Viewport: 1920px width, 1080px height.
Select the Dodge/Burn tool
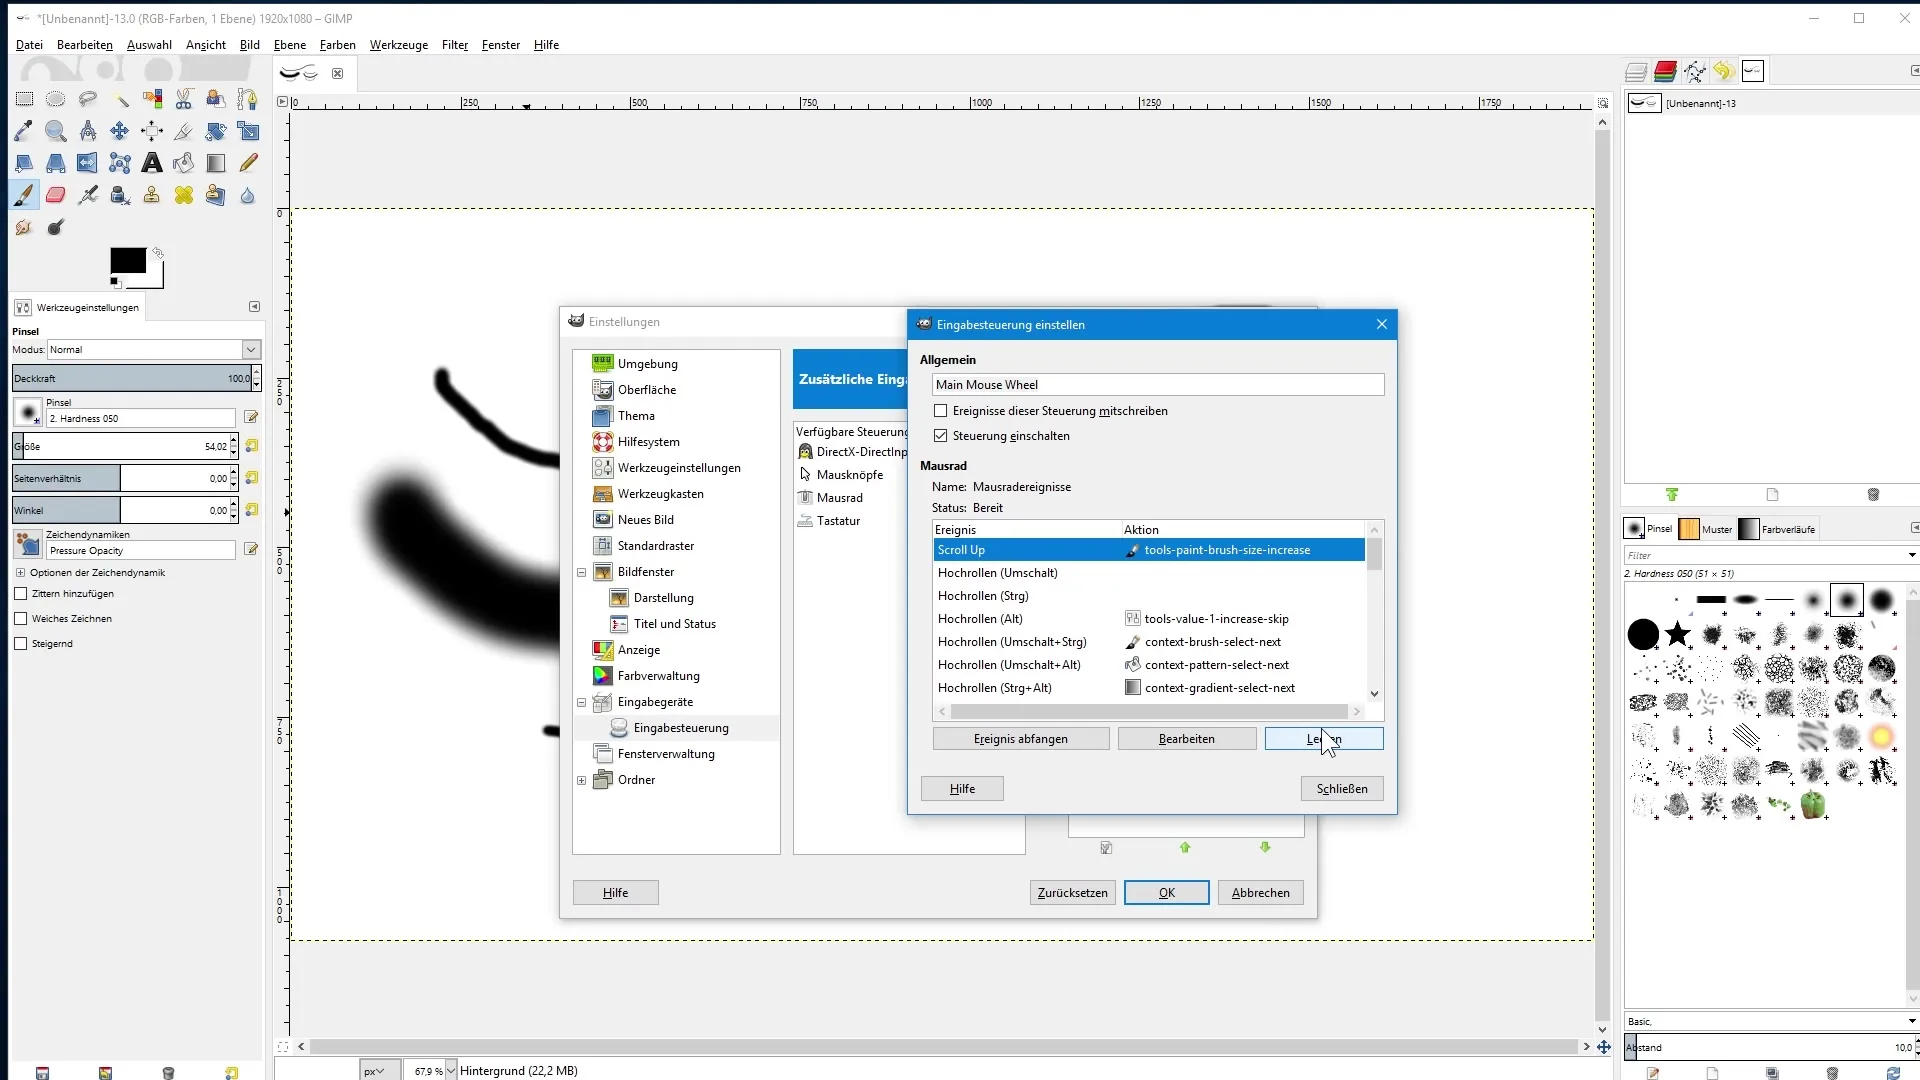click(x=56, y=227)
